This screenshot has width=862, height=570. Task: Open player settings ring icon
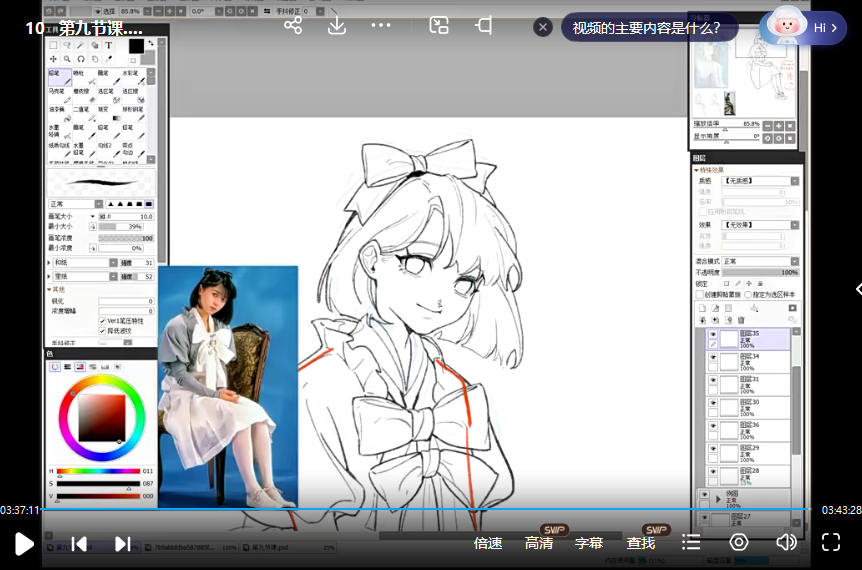[x=739, y=542]
